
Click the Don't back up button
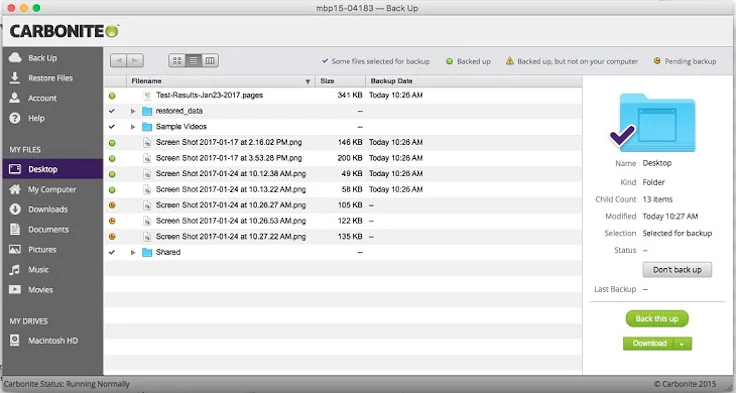coord(677,270)
